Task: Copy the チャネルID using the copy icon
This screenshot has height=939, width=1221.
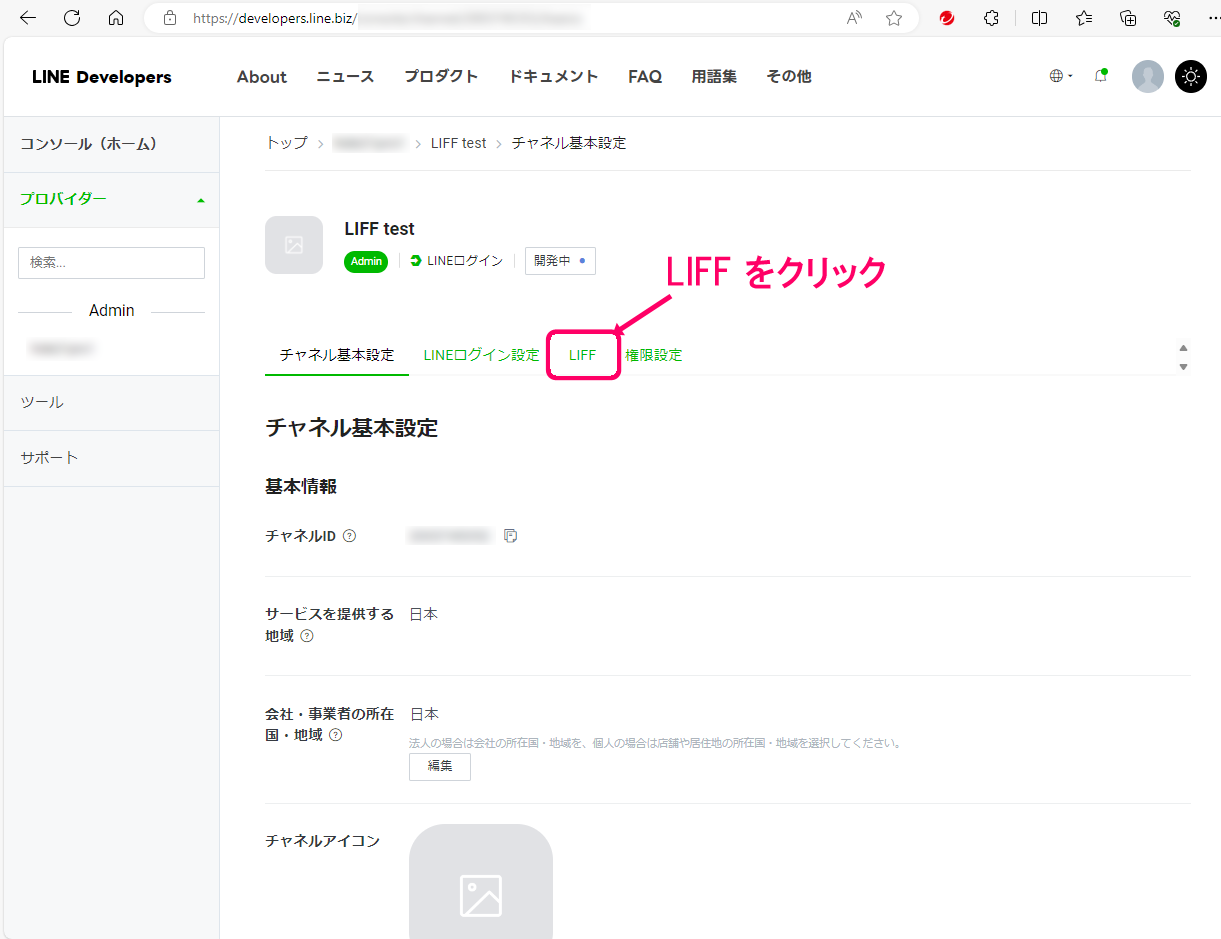Action: point(511,536)
